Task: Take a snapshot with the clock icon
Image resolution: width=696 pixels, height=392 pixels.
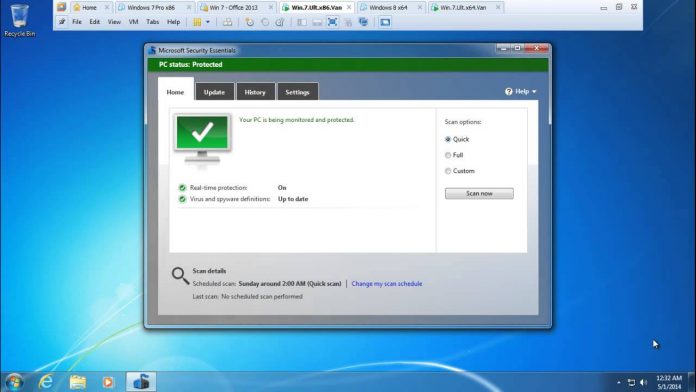Action: coord(250,22)
